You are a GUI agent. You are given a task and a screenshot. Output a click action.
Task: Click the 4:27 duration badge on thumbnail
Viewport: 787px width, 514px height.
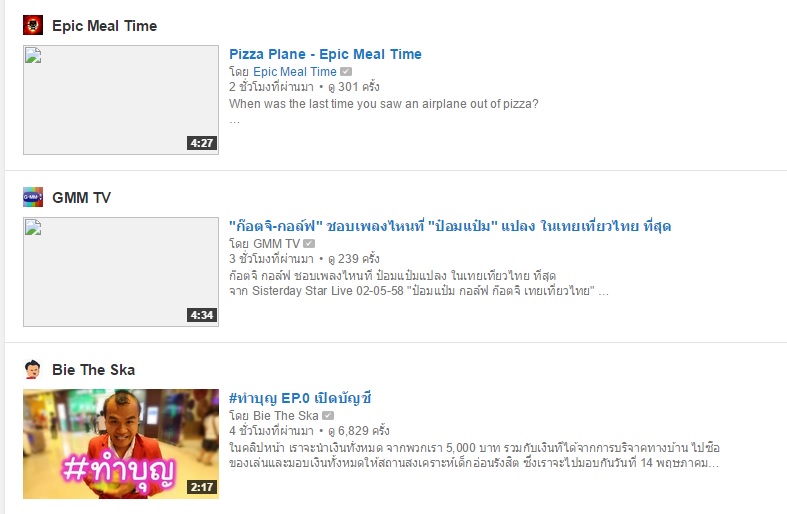point(202,143)
